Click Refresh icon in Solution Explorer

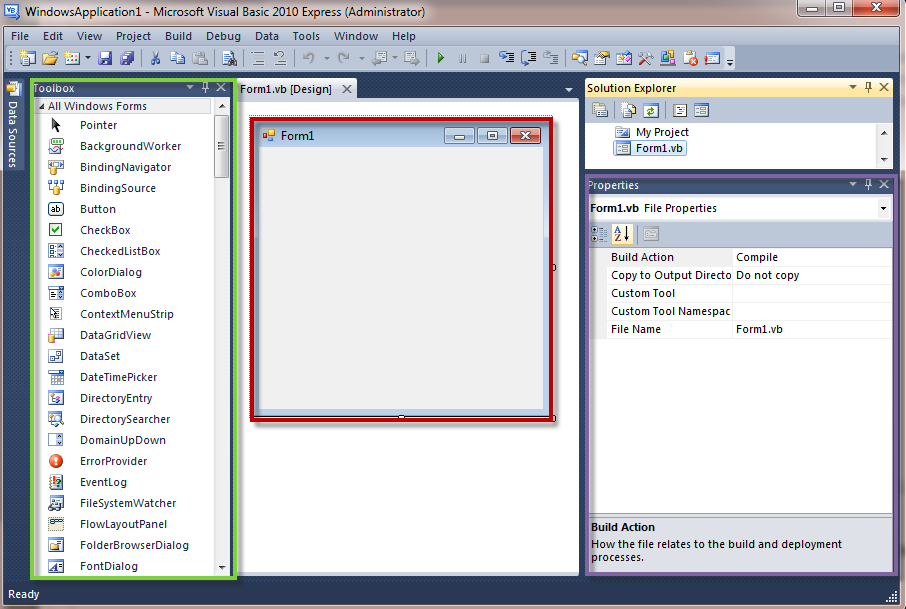tap(651, 110)
